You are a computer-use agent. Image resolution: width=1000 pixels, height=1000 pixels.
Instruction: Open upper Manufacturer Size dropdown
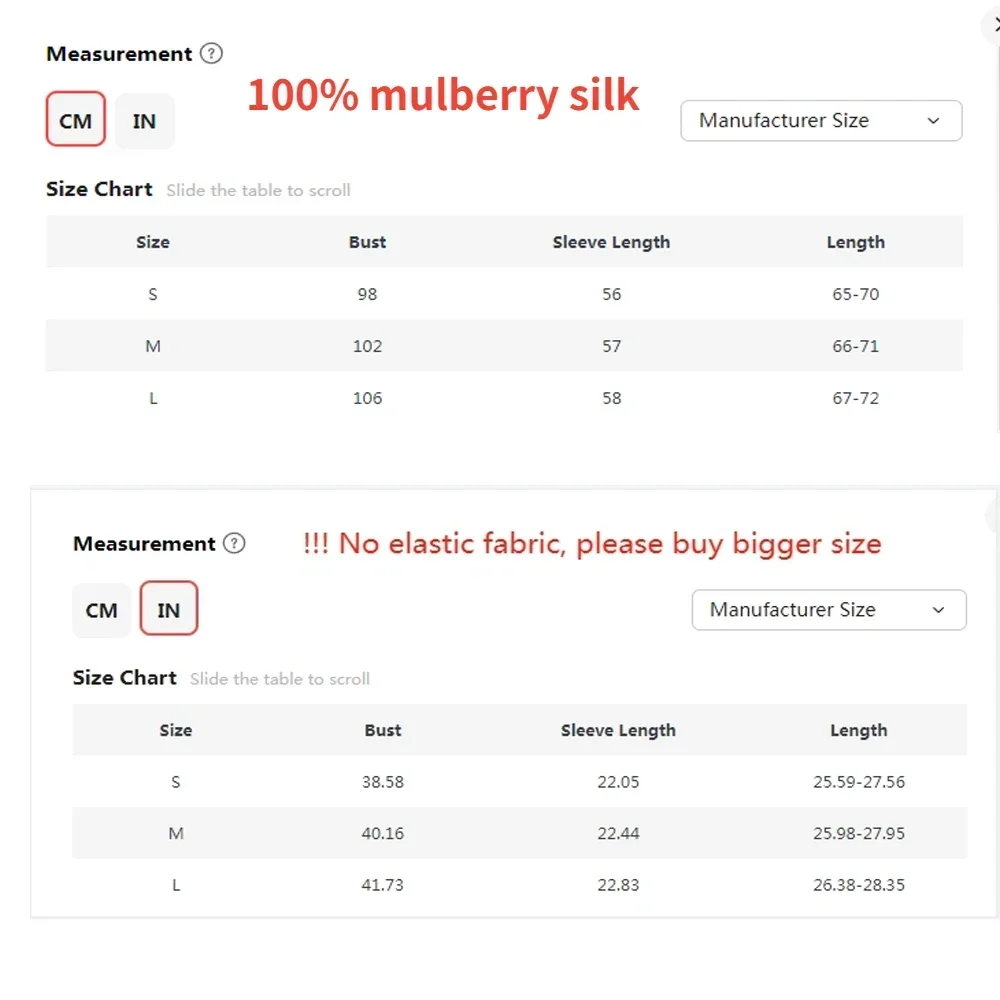[820, 121]
